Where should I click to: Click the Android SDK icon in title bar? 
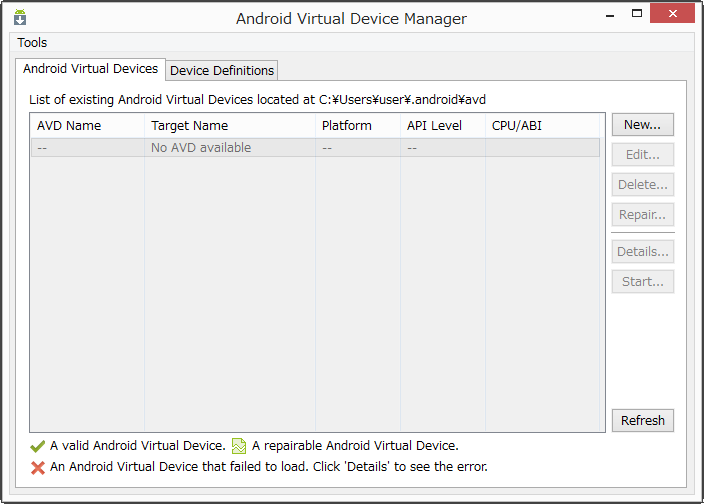(x=20, y=17)
